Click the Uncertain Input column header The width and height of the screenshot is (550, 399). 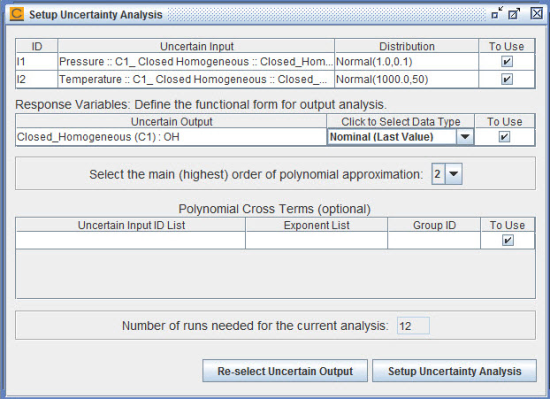pos(196,46)
